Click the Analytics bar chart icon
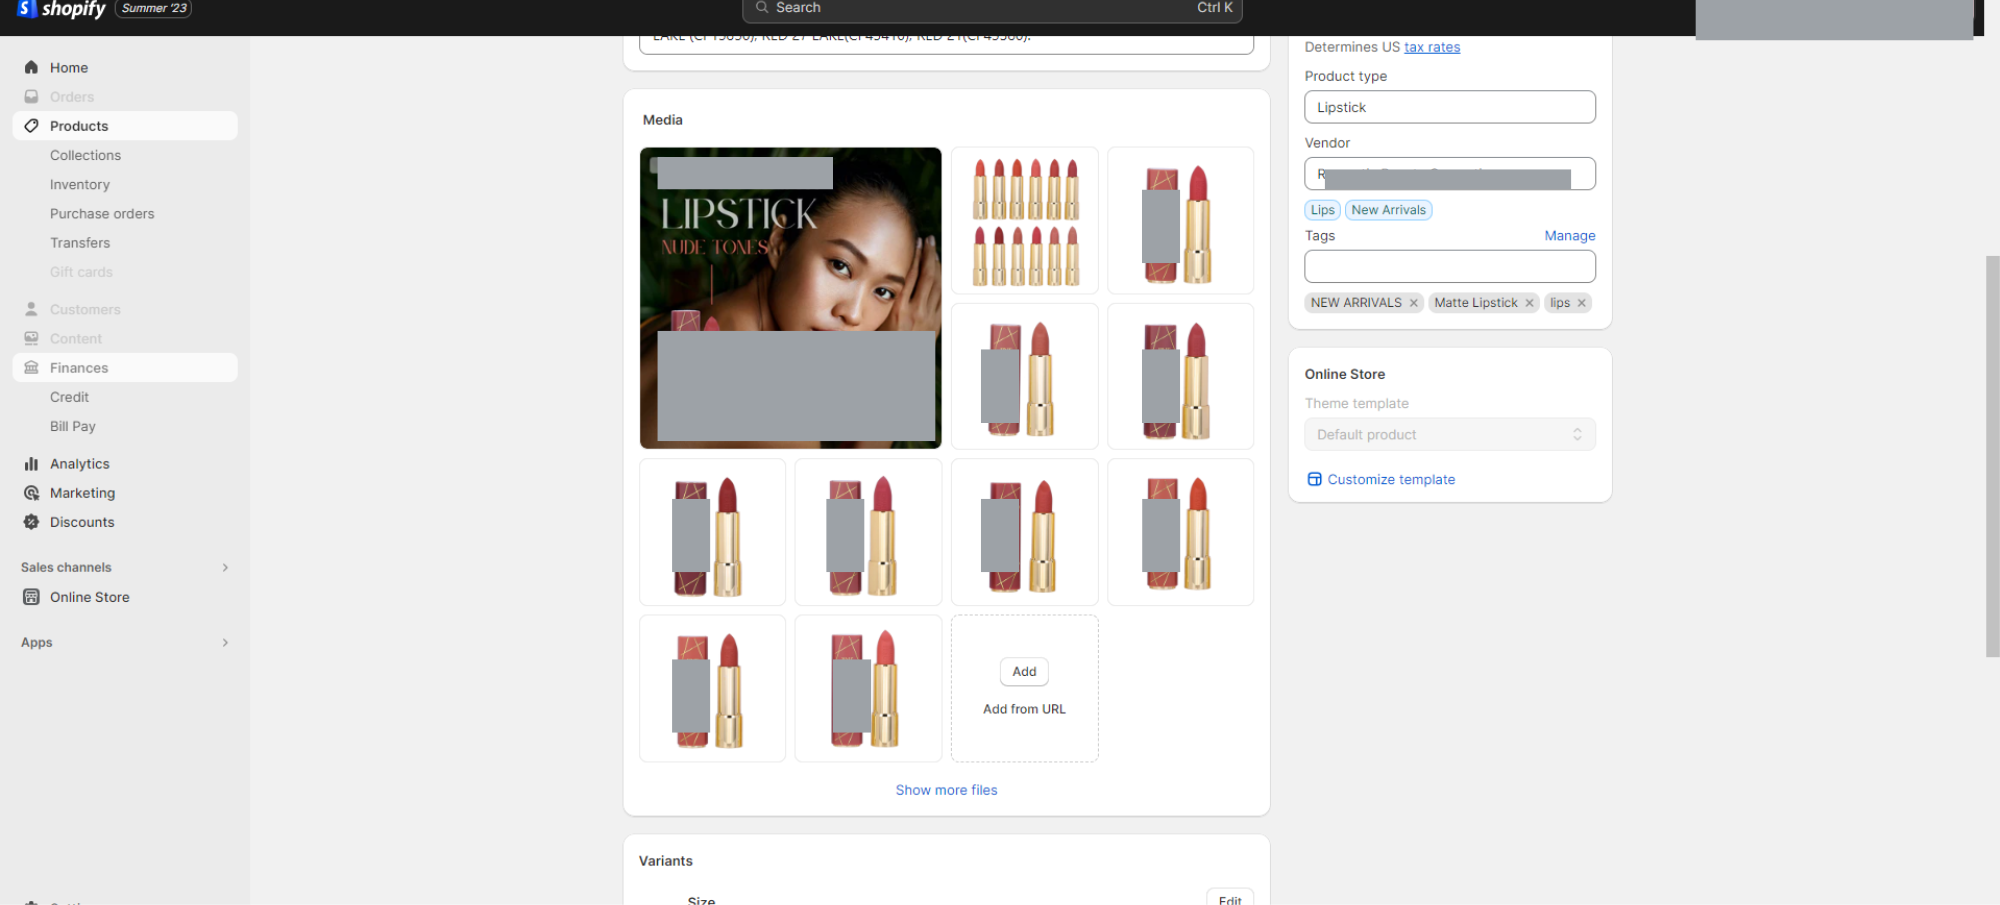 click(31, 464)
